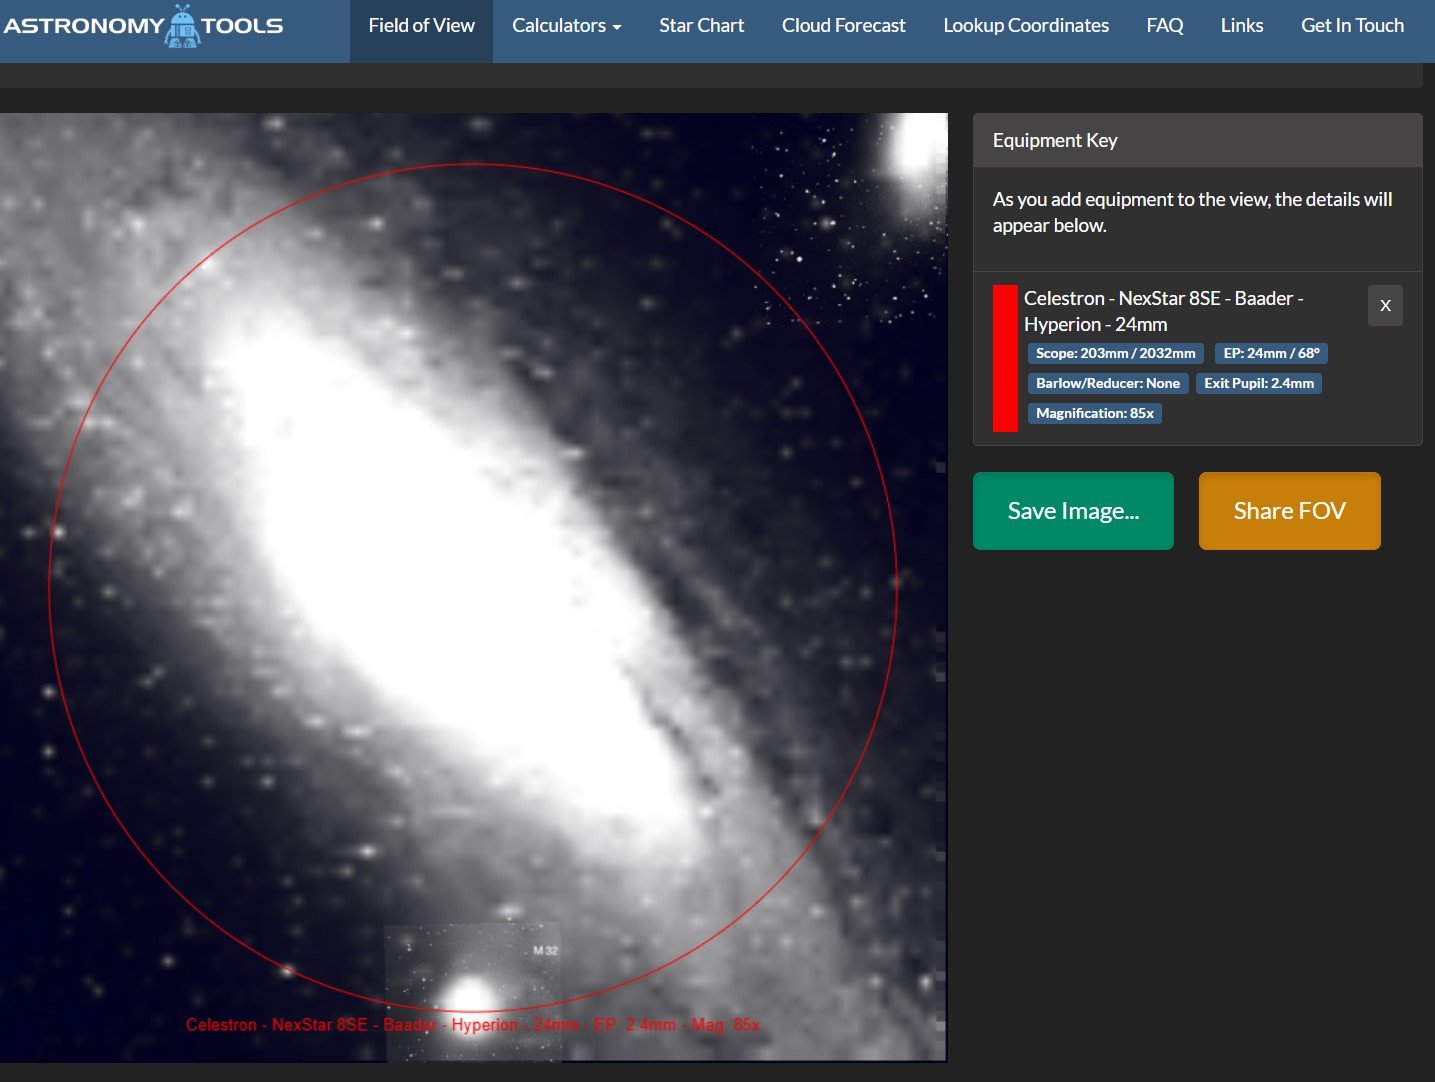Click the red FOV caption under the circle
Screen dimensions: 1435x1082
click(x=473, y=1025)
